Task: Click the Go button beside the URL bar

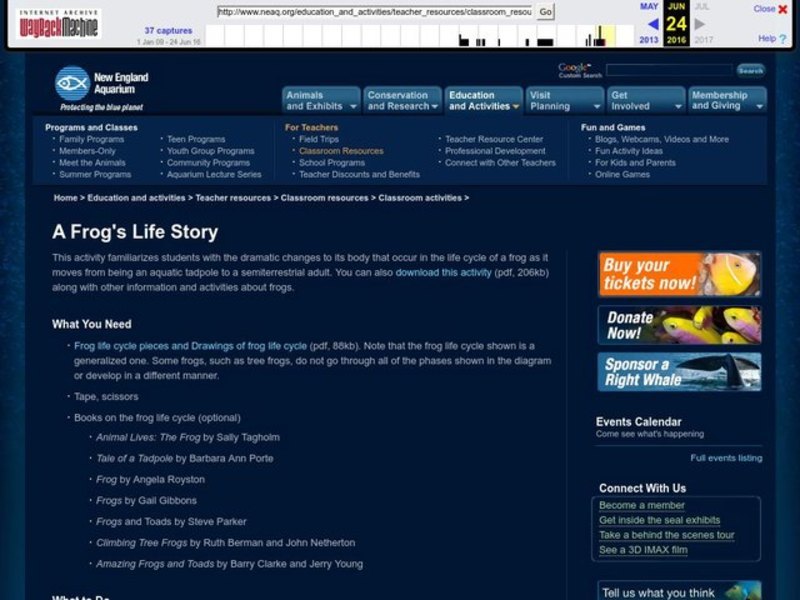Action: point(544,13)
